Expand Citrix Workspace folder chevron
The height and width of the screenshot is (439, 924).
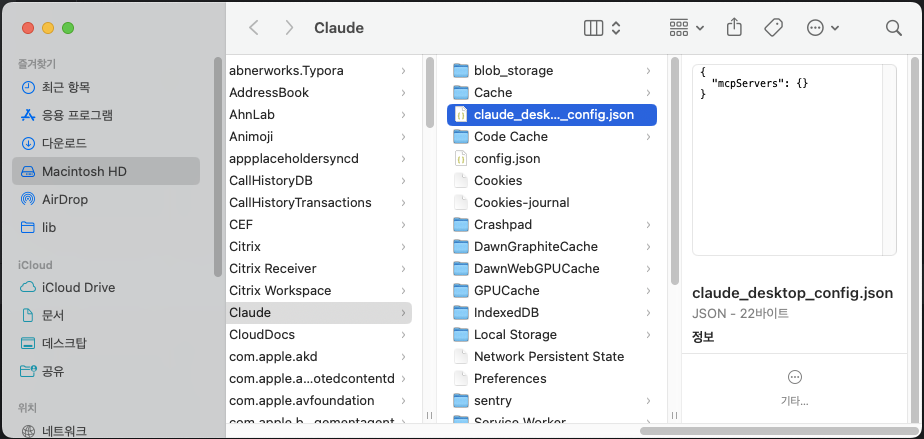point(403,291)
